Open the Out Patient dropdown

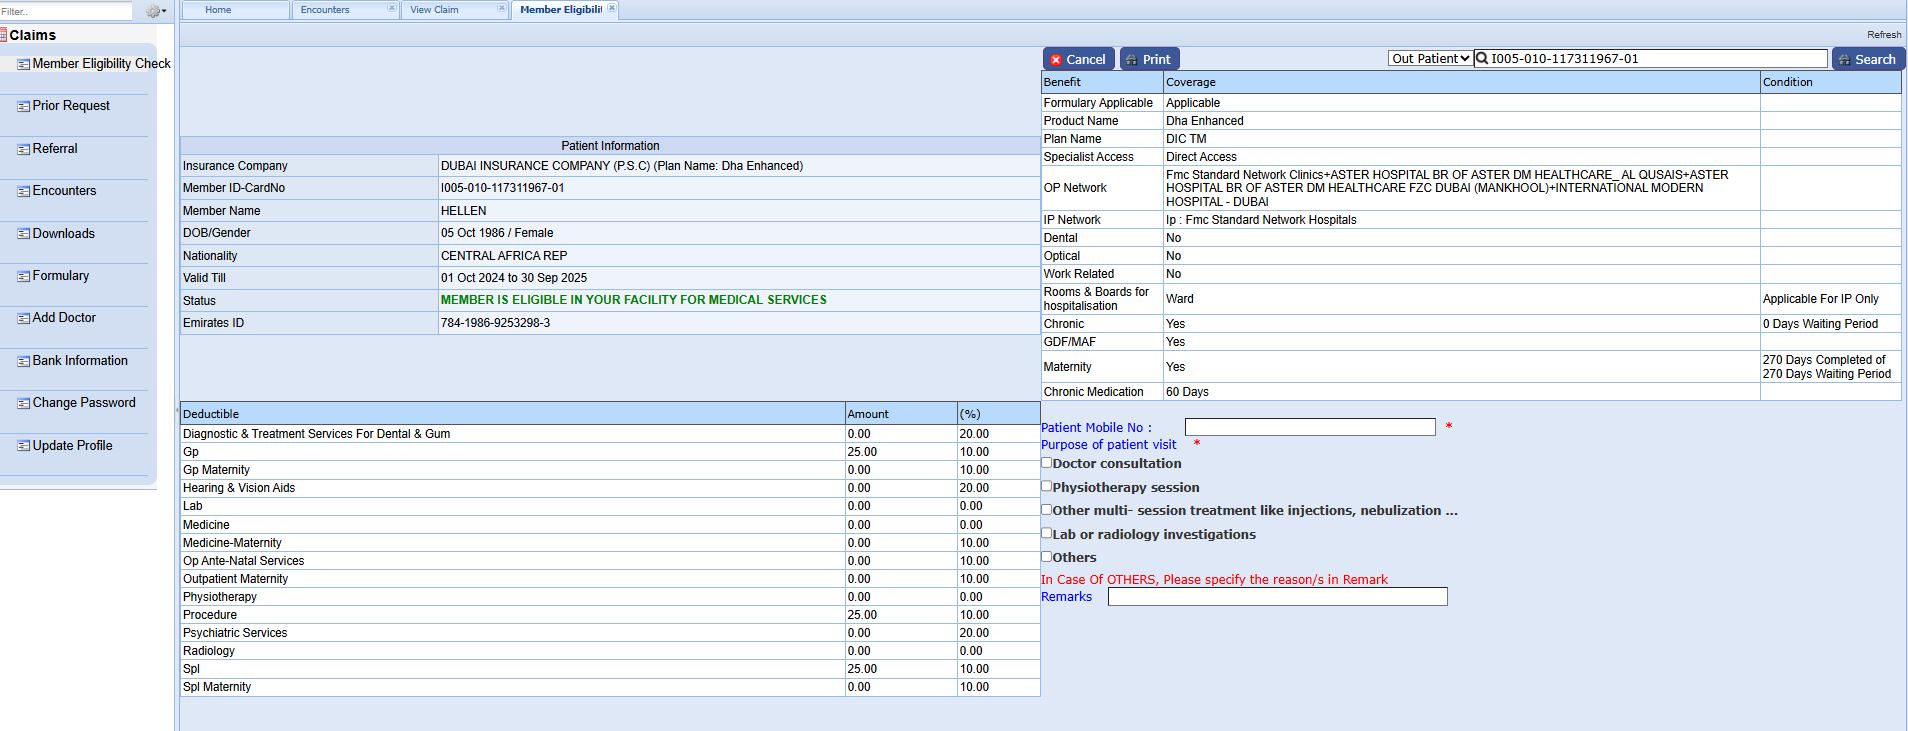[x=1430, y=59]
